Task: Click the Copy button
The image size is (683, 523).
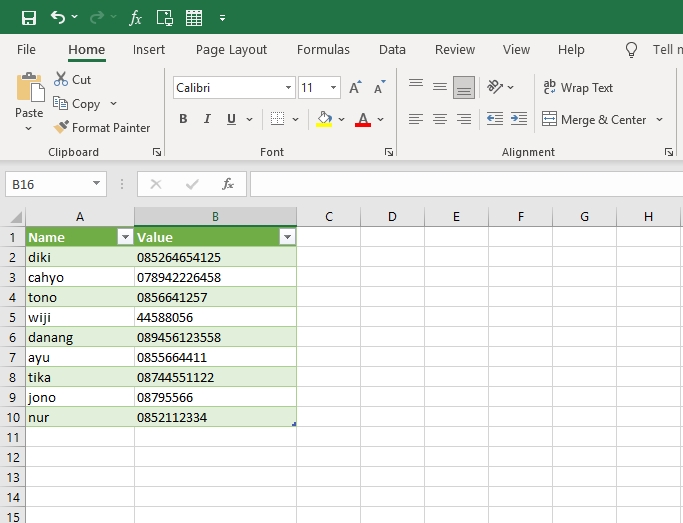Action: (x=77, y=104)
